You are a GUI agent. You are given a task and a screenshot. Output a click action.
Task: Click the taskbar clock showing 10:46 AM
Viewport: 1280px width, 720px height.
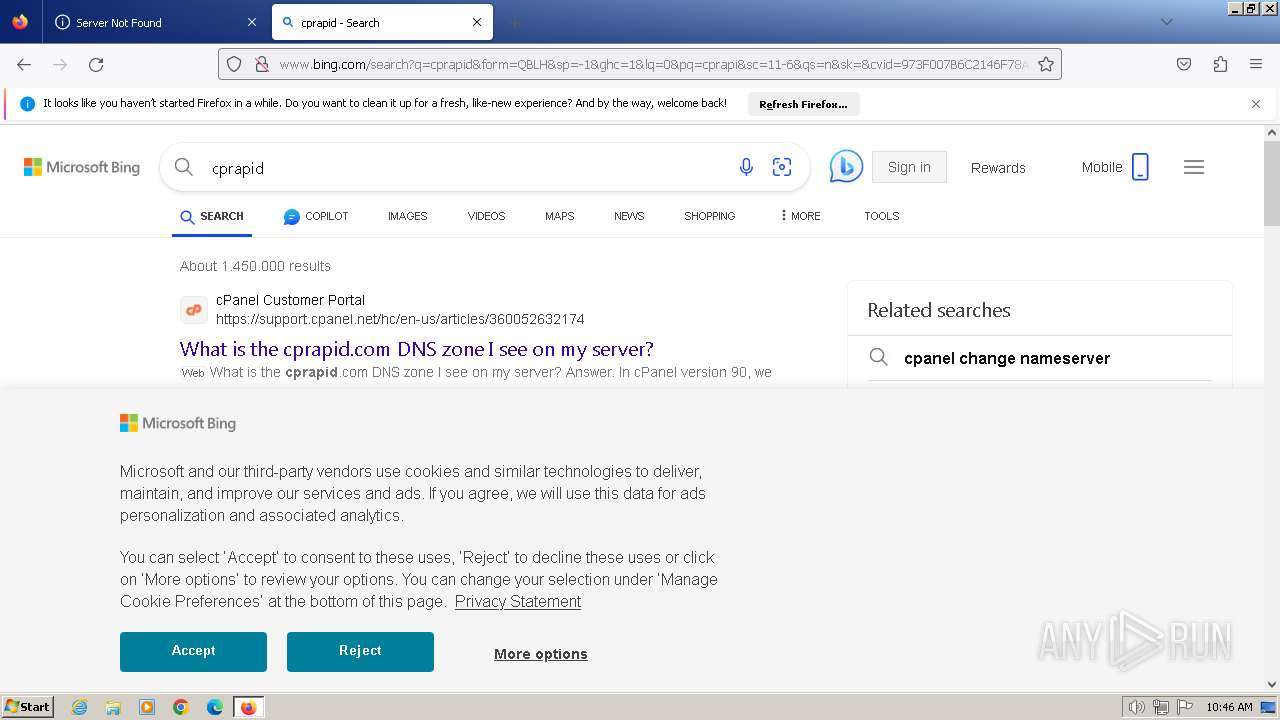1229,707
